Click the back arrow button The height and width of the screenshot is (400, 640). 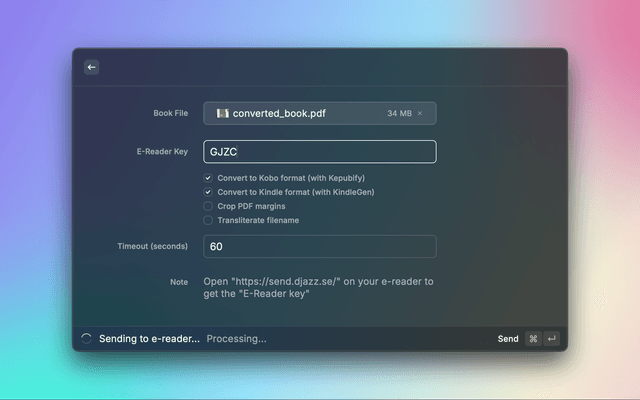coord(91,67)
